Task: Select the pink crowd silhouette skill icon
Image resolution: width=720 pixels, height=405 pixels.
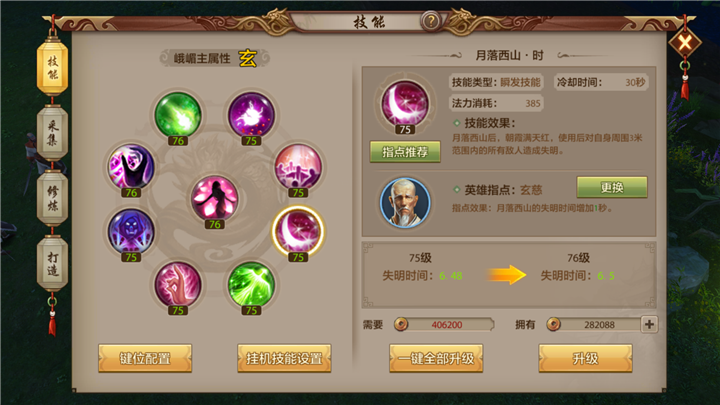Action: 298,167
